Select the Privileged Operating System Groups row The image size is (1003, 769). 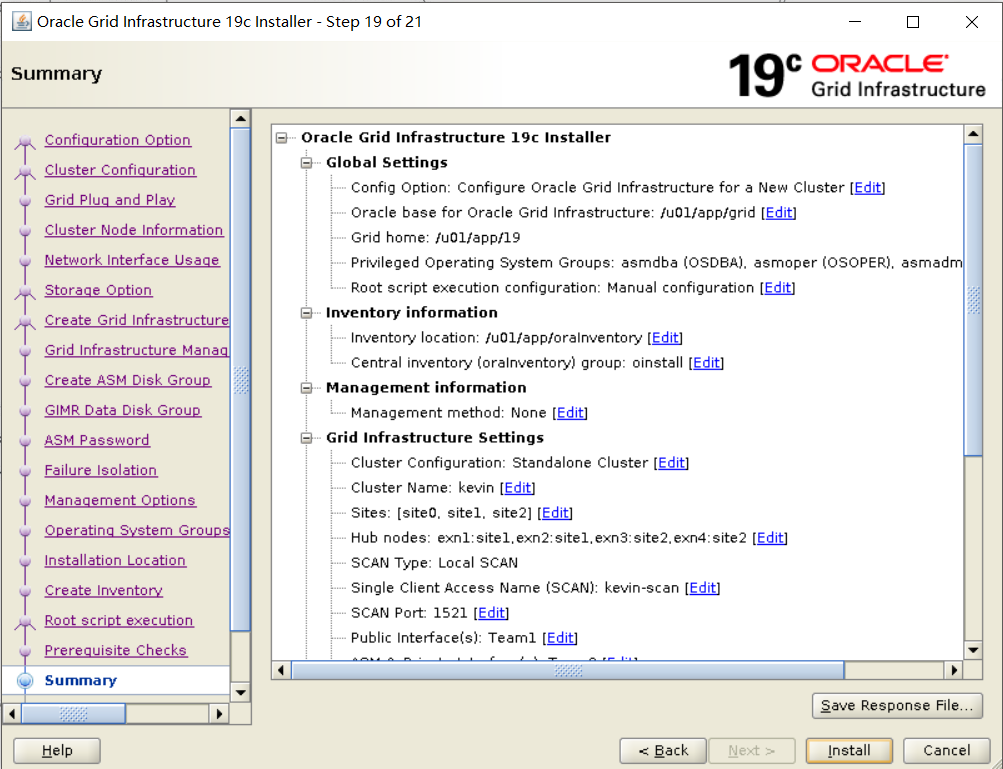tap(656, 263)
